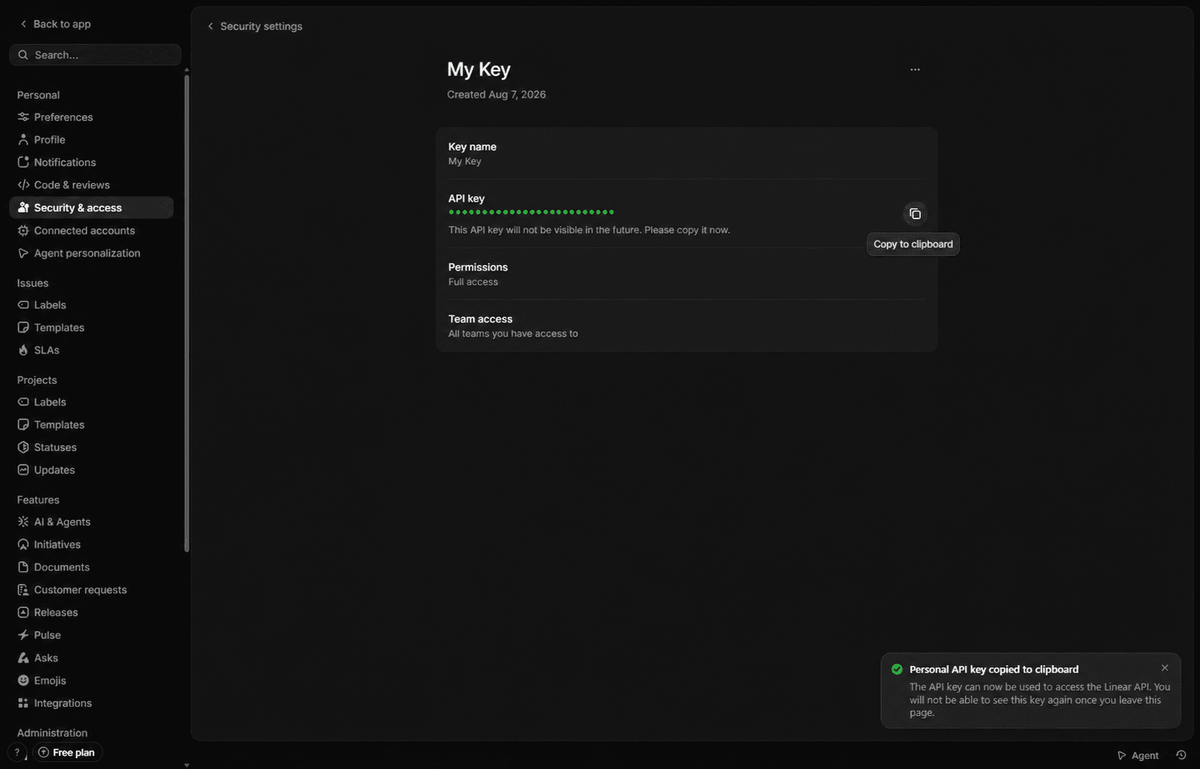Click the sidebar vertical scrollbar

click(186, 313)
